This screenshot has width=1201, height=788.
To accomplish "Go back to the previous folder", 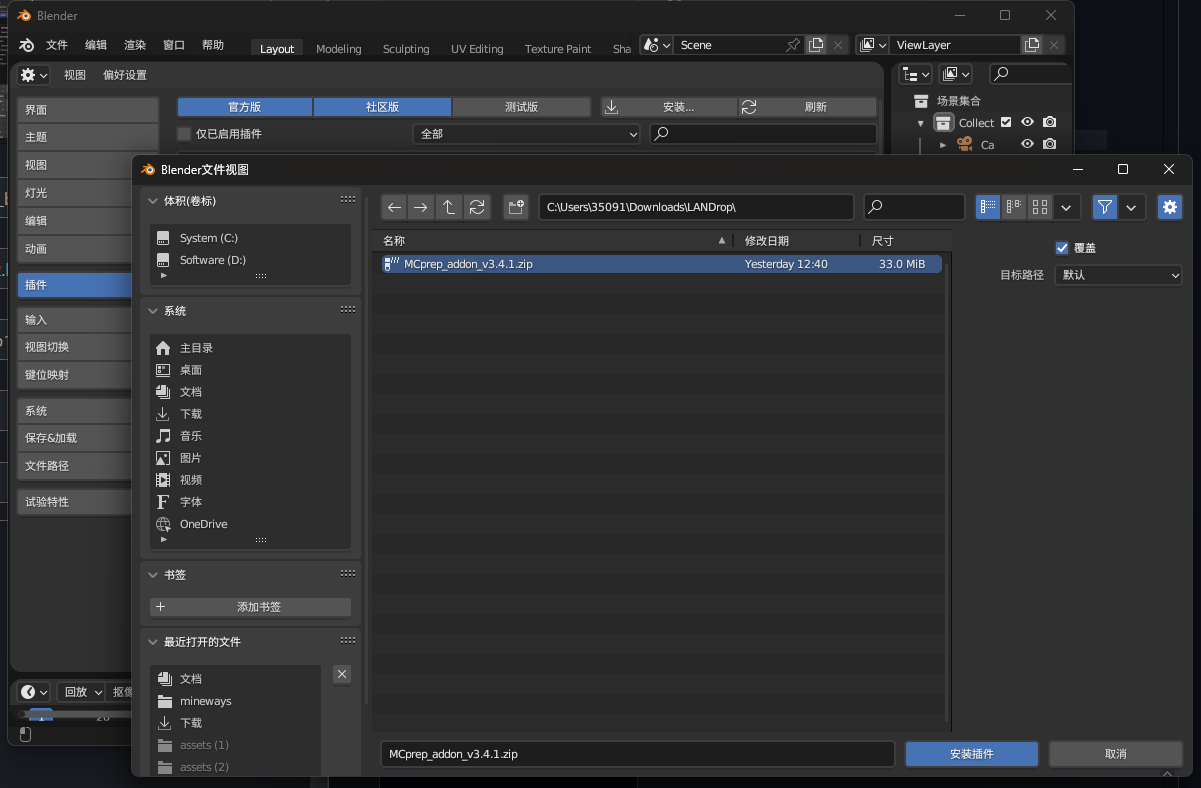I will [x=394, y=207].
